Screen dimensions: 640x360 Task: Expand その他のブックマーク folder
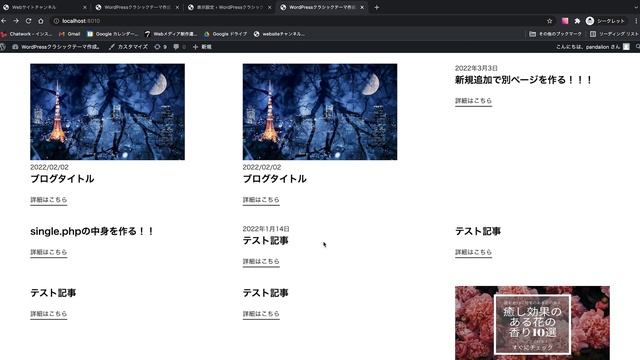tap(555, 34)
